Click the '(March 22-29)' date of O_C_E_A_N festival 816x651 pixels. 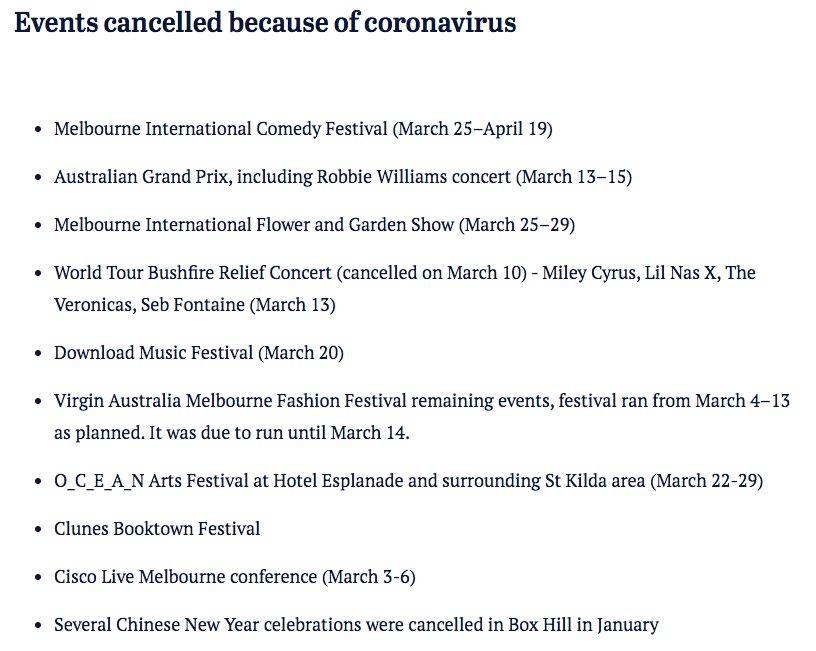click(x=706, y=481)
